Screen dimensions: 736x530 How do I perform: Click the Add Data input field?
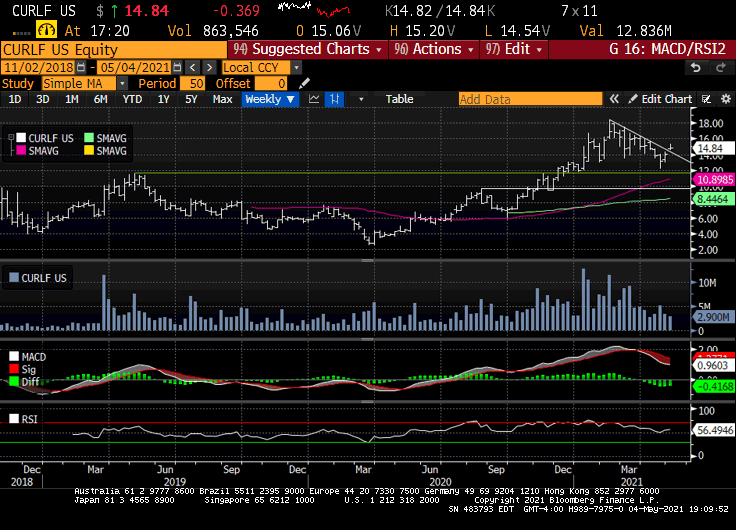click(x=530, y=99)
